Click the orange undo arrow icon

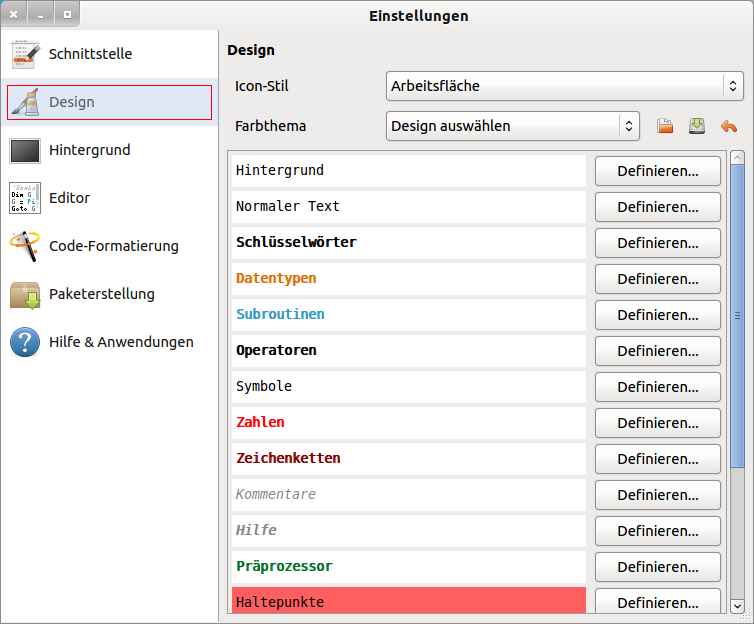728,126
